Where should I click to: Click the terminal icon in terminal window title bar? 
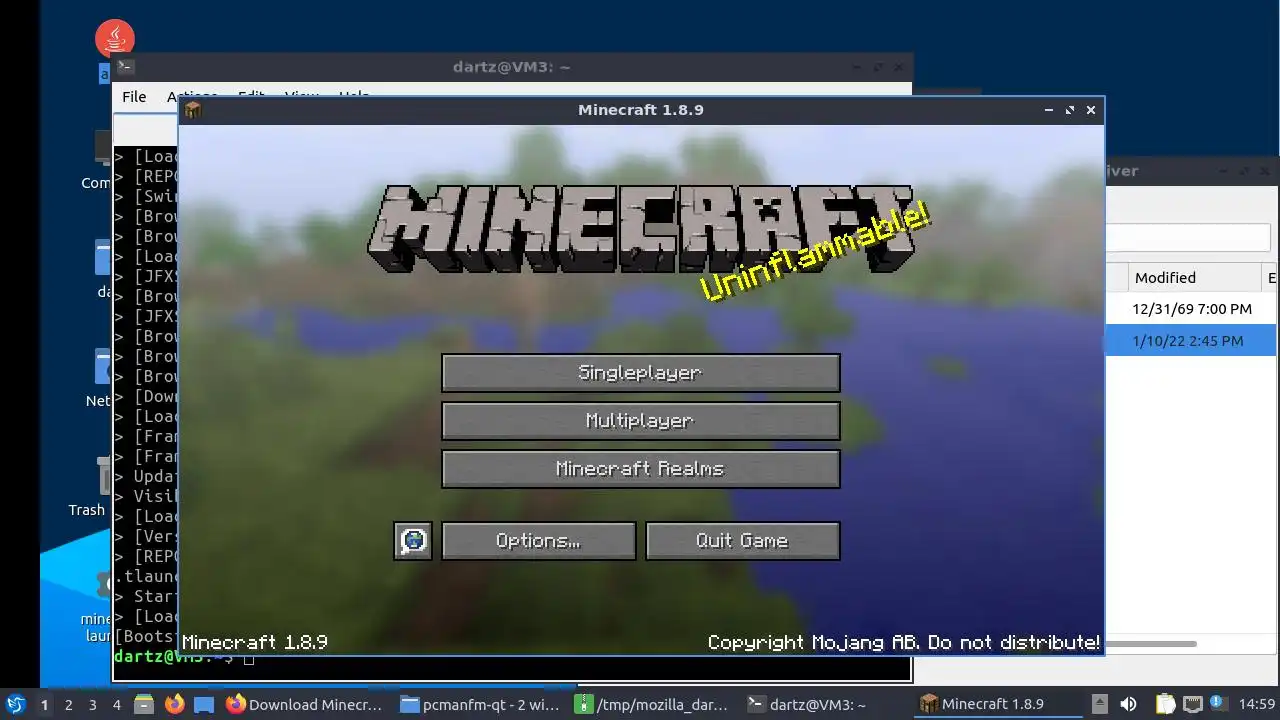[x=125, y=67]
